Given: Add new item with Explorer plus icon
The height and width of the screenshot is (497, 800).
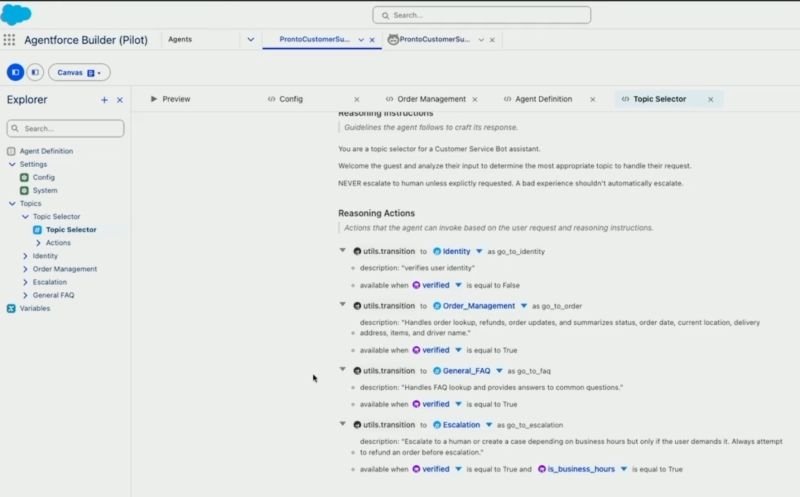Looking at the screenshot, I should click(104, 100).
